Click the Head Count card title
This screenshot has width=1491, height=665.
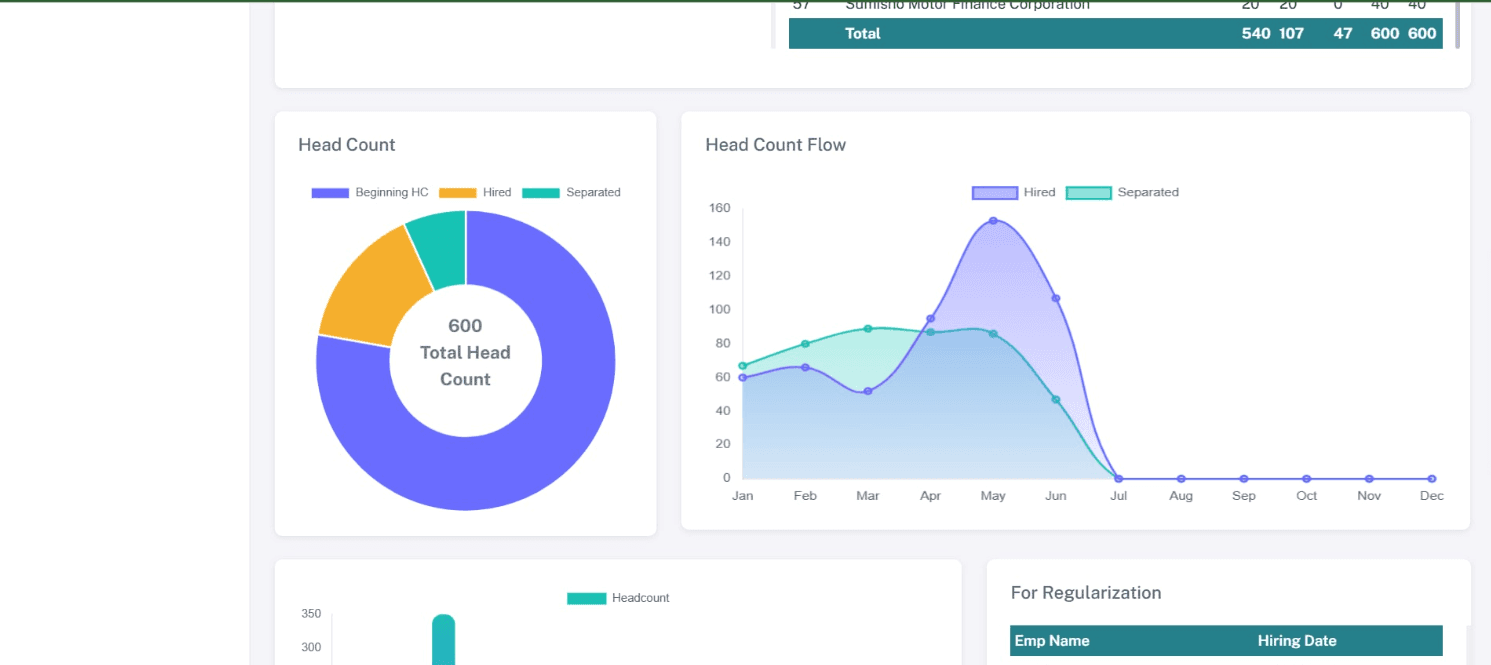(347, 145)
